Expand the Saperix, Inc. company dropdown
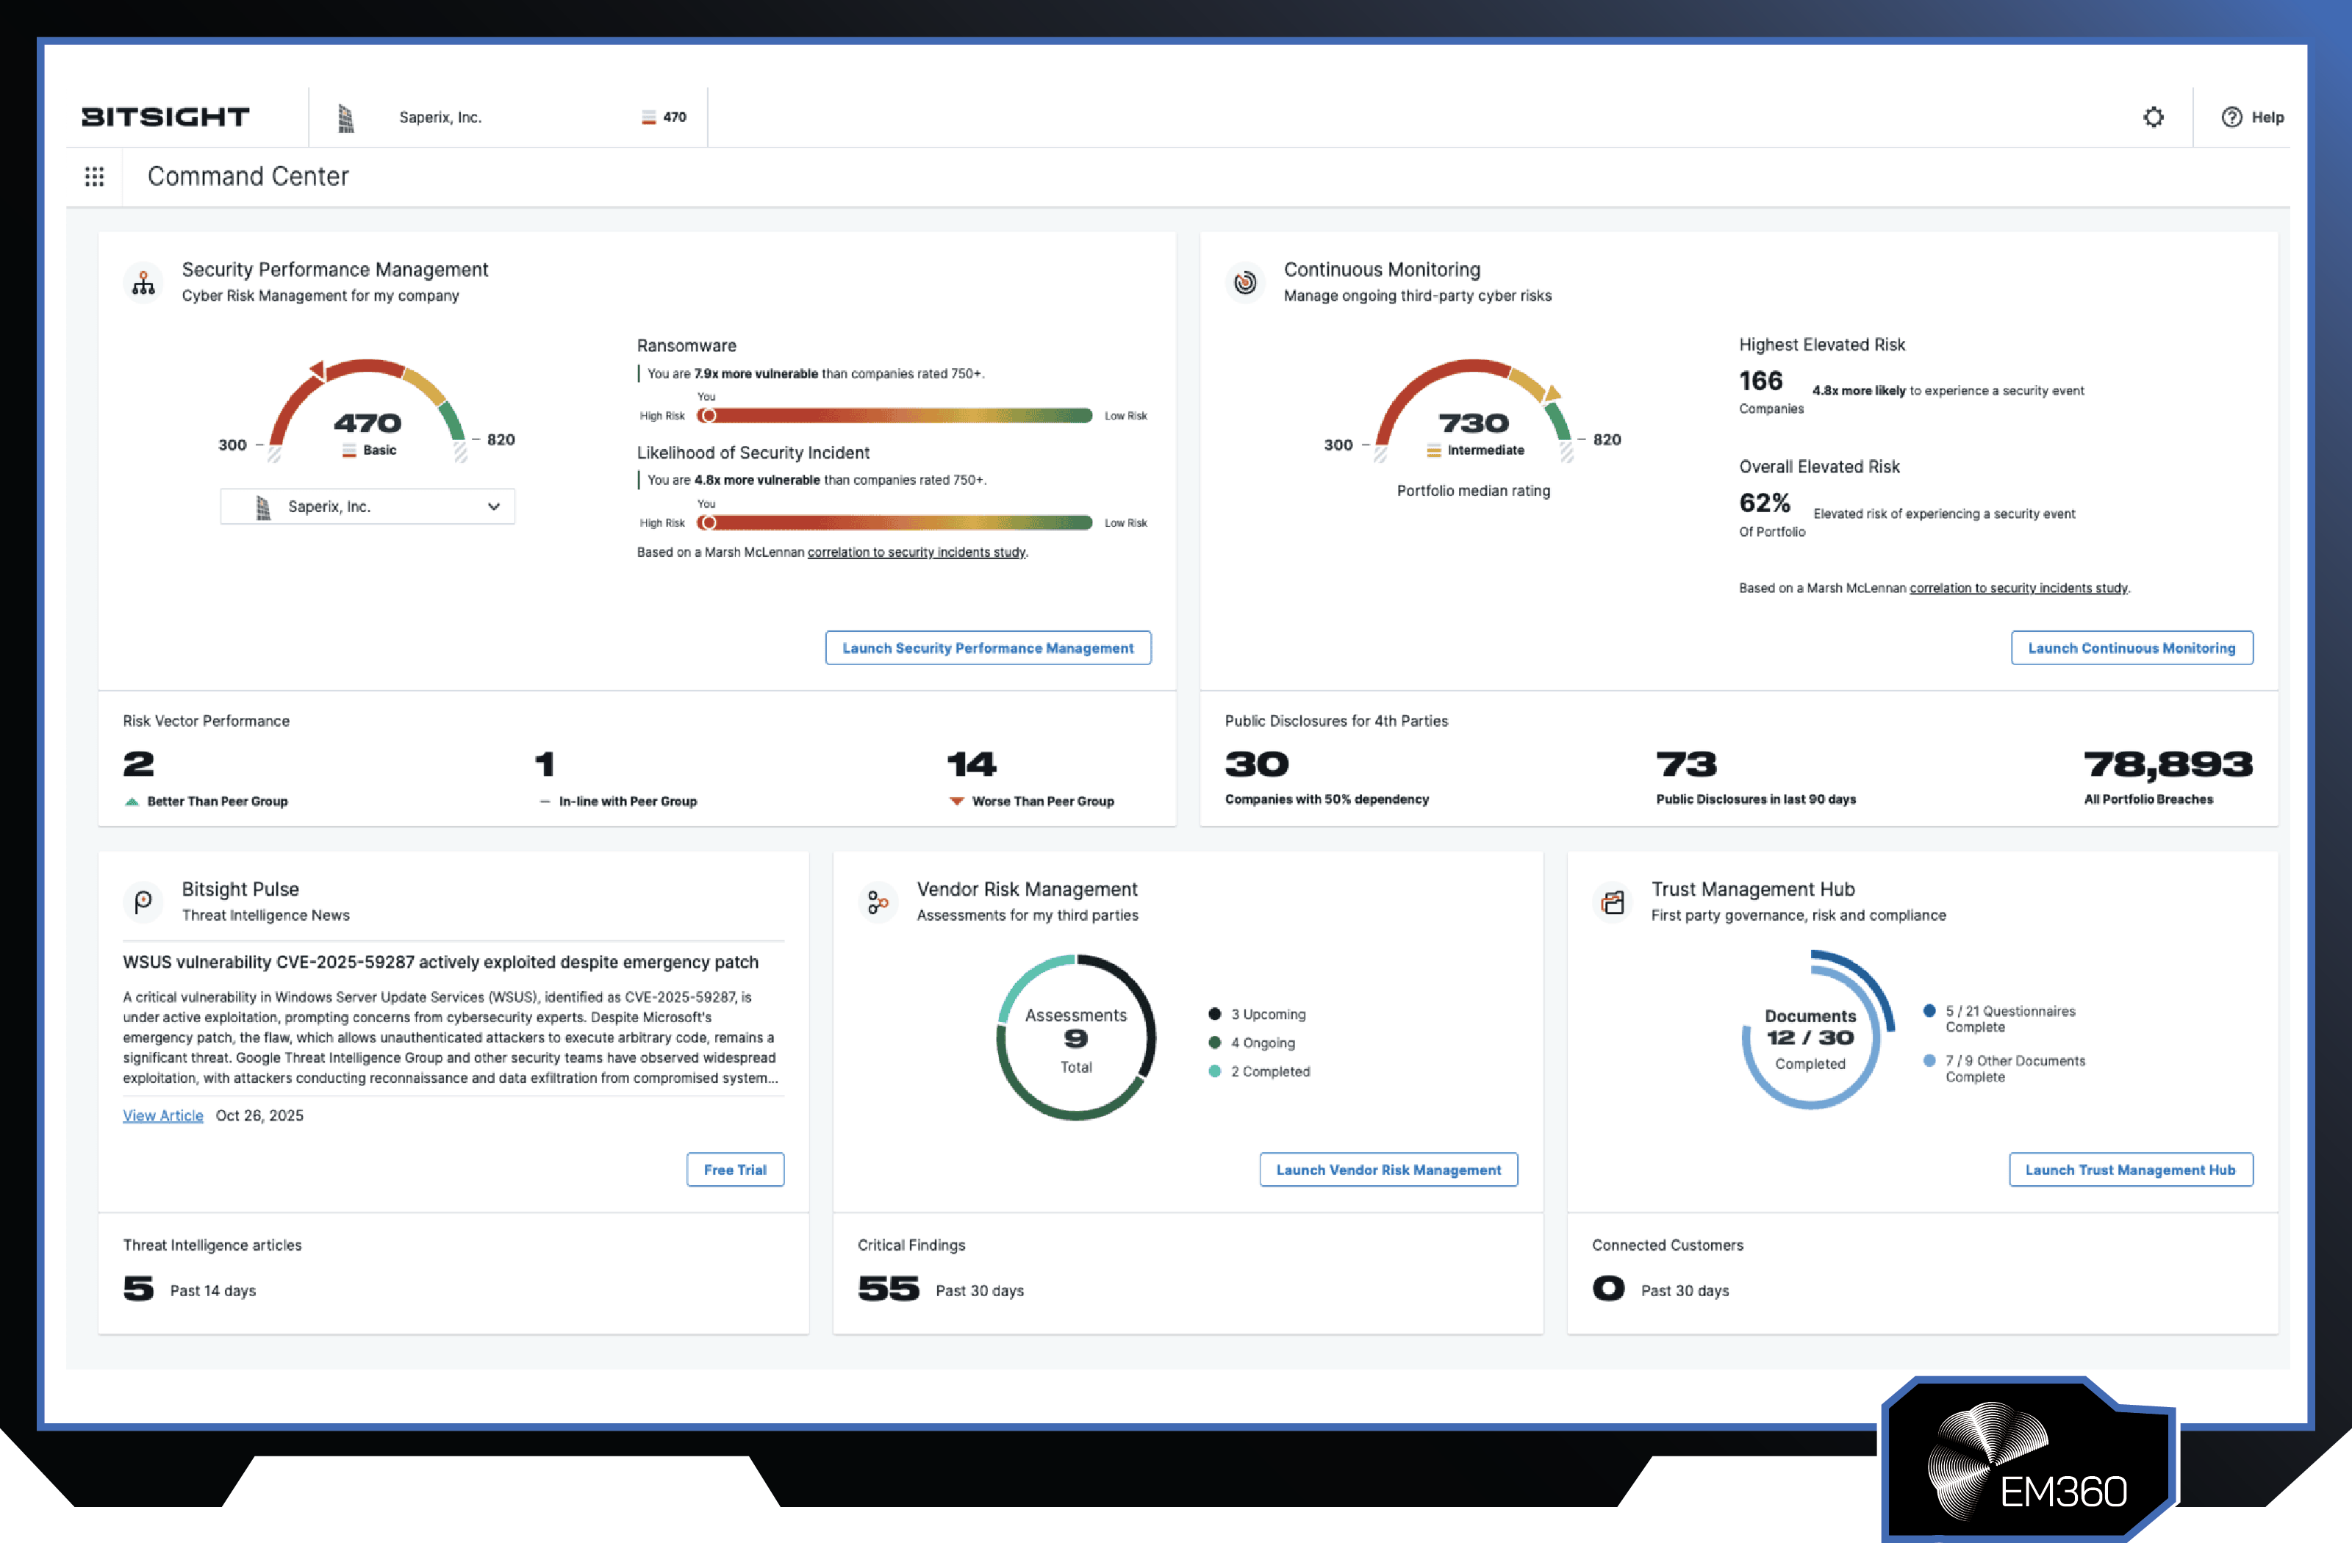This screenshot has width=2352, height=1568. click(x=367, y=506)
